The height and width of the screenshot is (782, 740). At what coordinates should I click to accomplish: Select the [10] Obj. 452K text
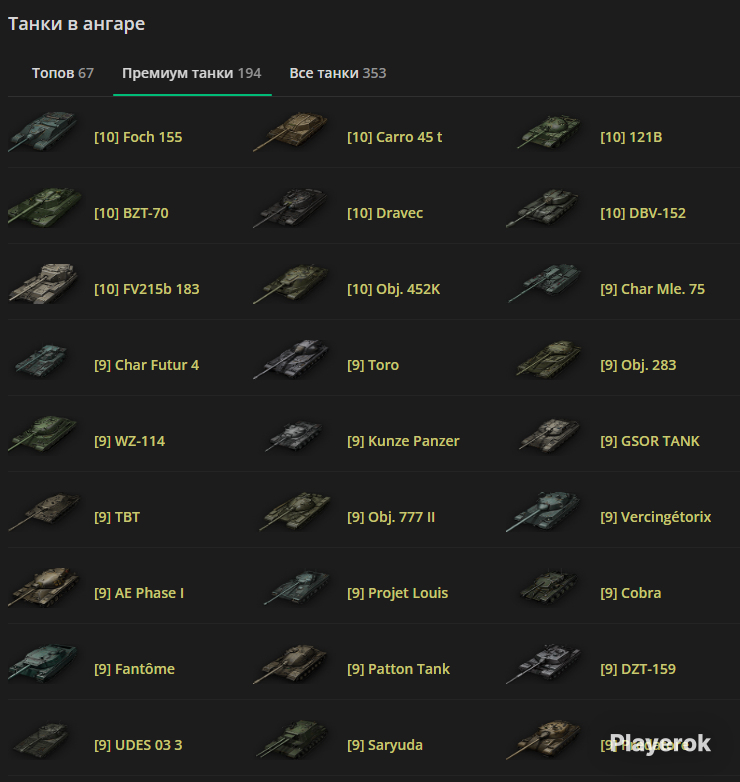(x=393, y=289)
